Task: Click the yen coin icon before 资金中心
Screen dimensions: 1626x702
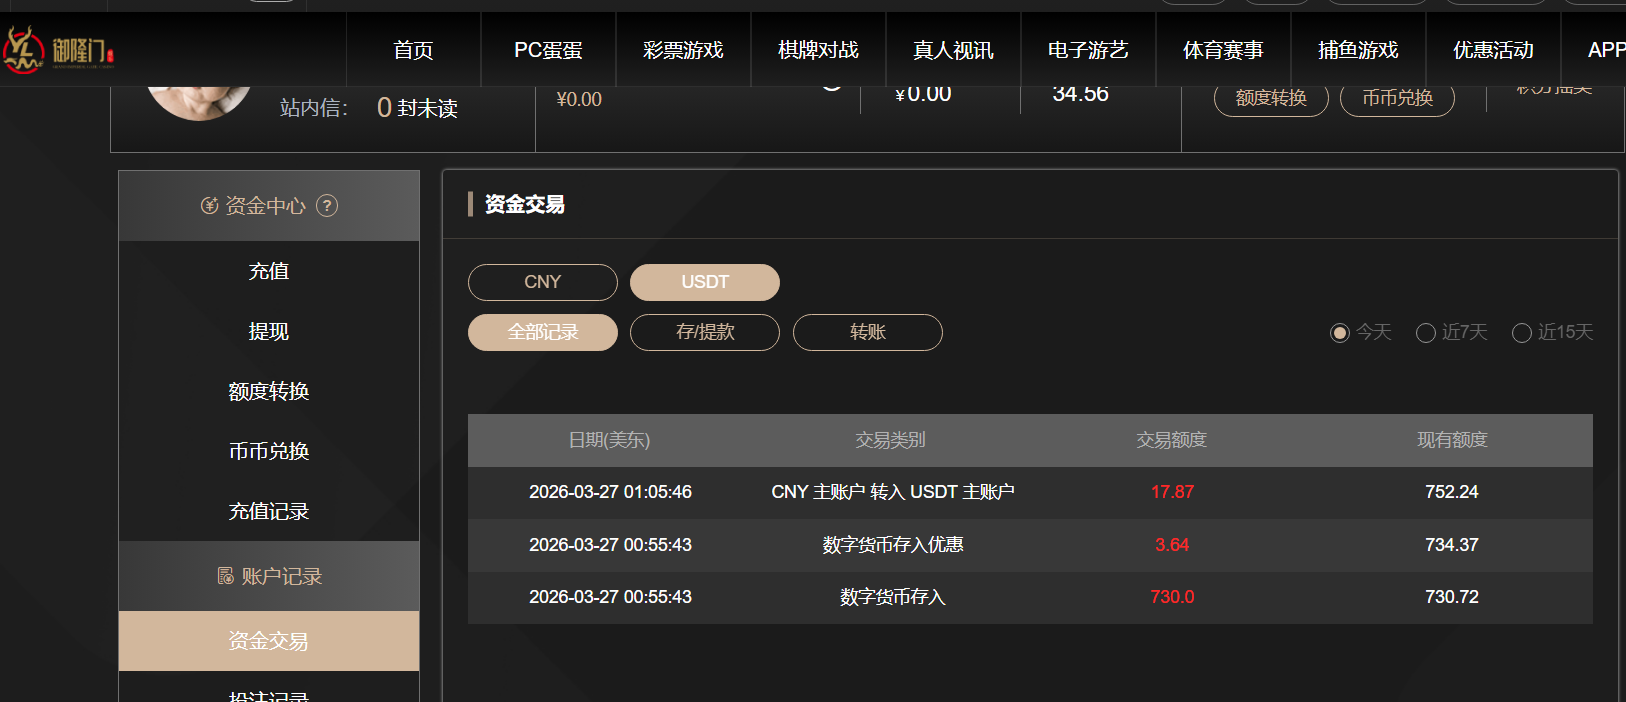Action: [x=209, y=206]
